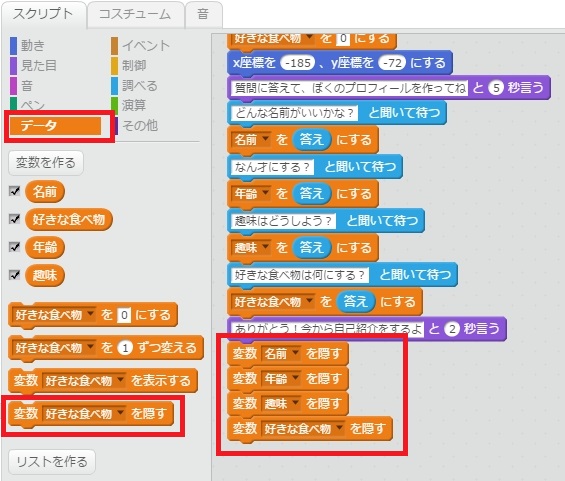Click the 5 seconds field in say block
The image size is (565, 481).
point(496,88)
